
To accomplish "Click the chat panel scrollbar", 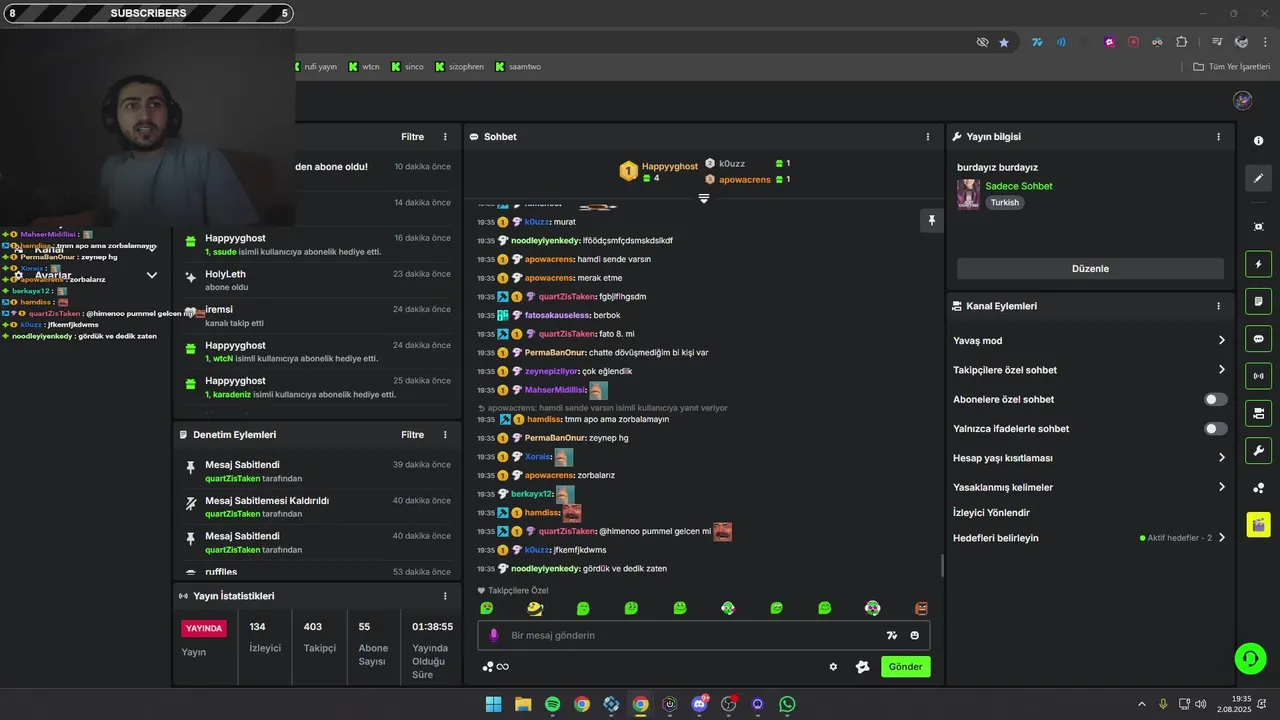I will coord(942,566).
